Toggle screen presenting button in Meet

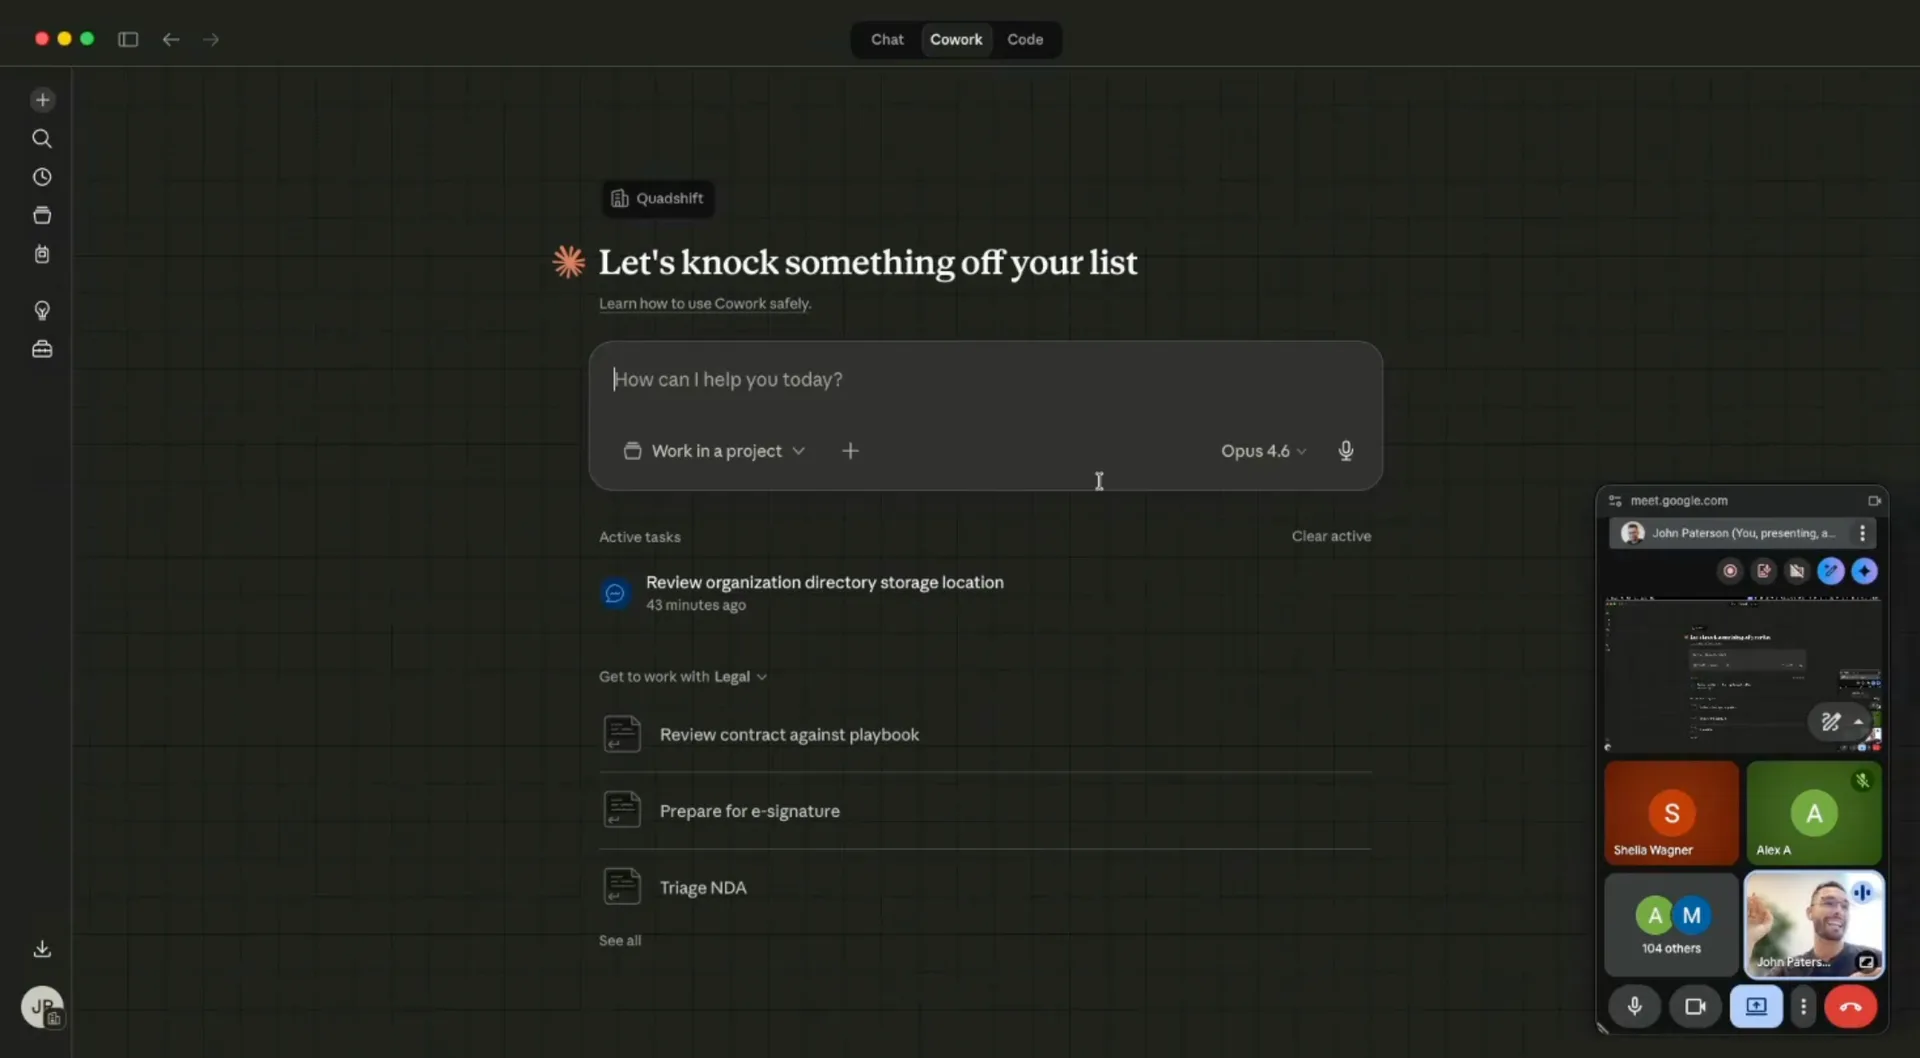point(1756,1007)
